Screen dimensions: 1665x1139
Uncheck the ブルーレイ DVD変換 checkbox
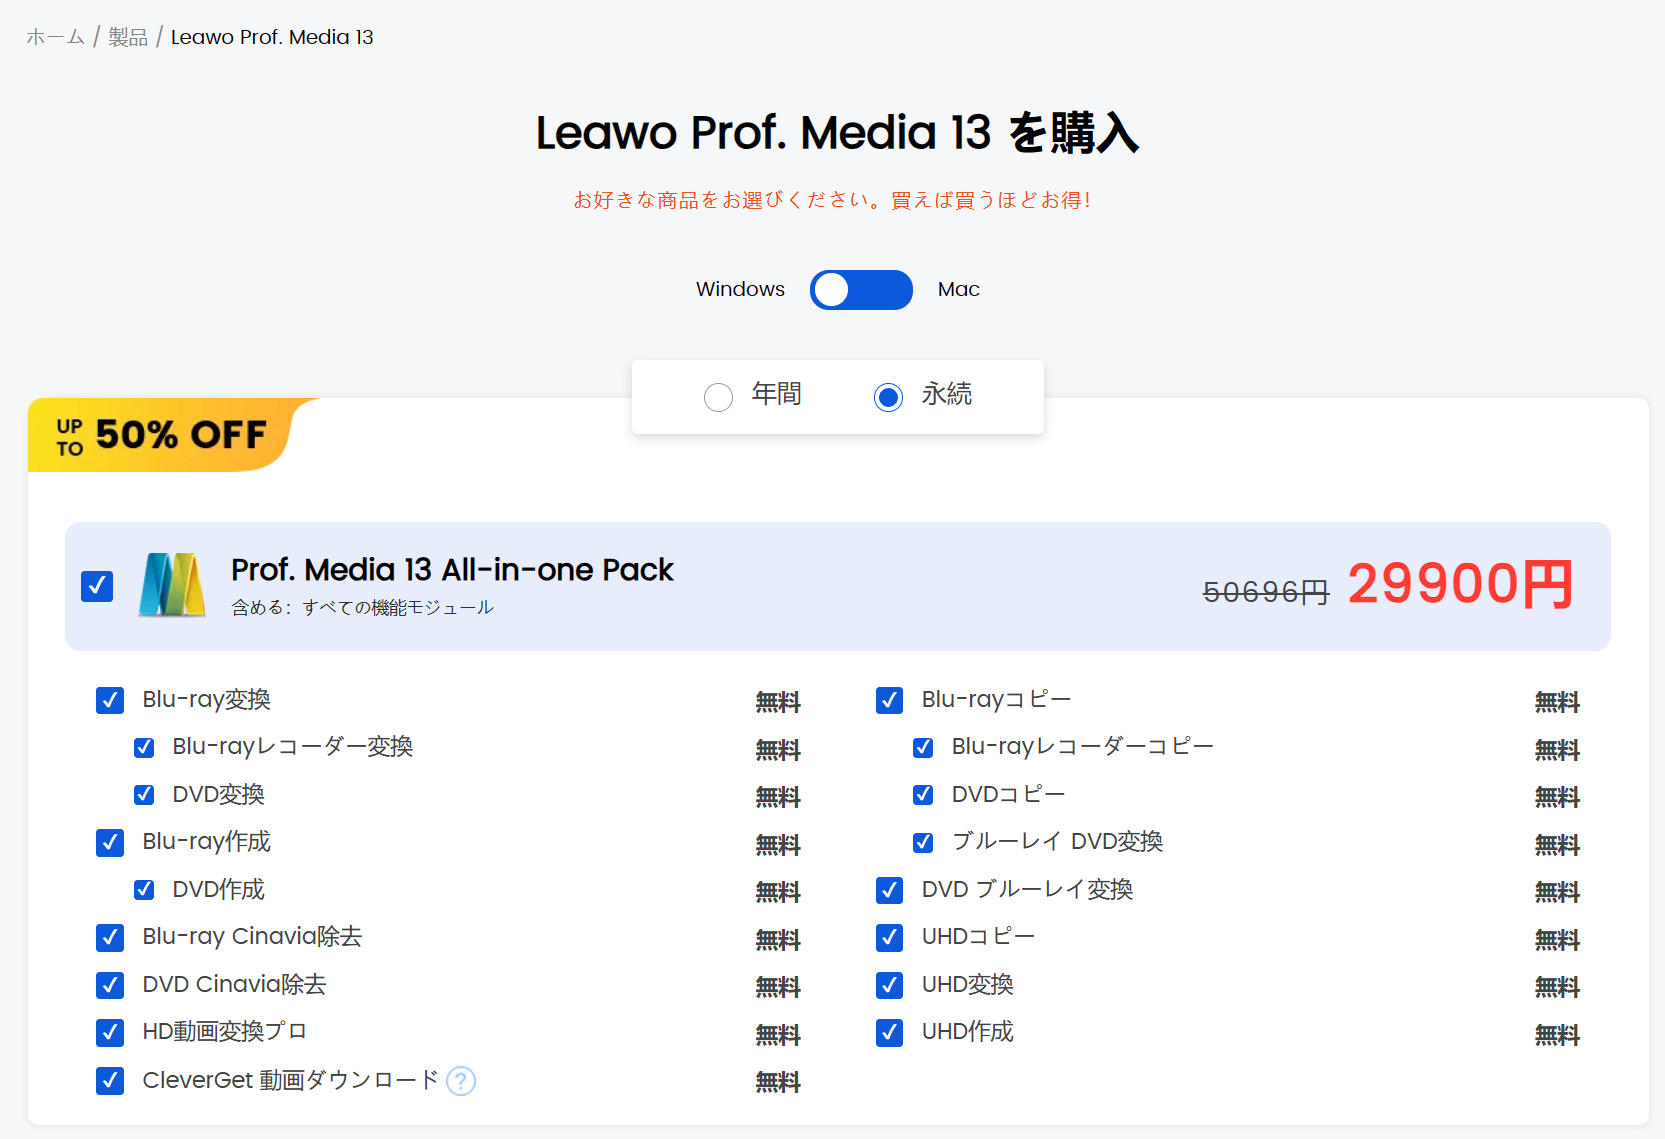point(923,843)
